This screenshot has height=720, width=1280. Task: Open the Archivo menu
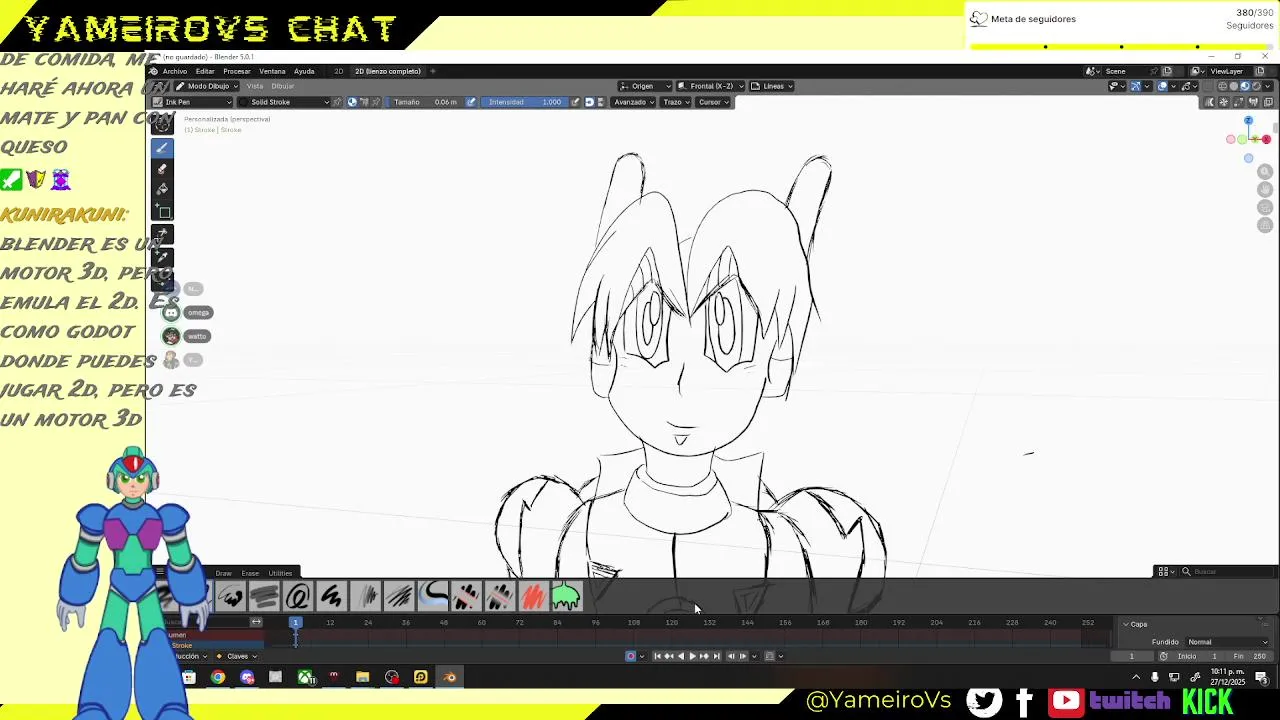[x=175, y=71]
